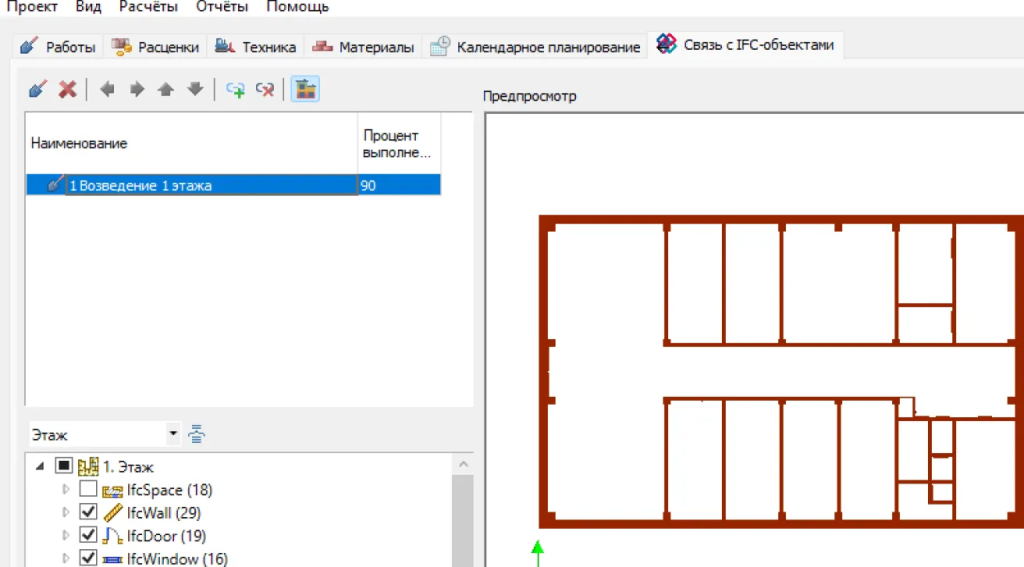Image resolution: width=1024 pixels, height=567 pixels.
Task: Collapse the 1. Этаж tree node
Action: click(40, 466)
